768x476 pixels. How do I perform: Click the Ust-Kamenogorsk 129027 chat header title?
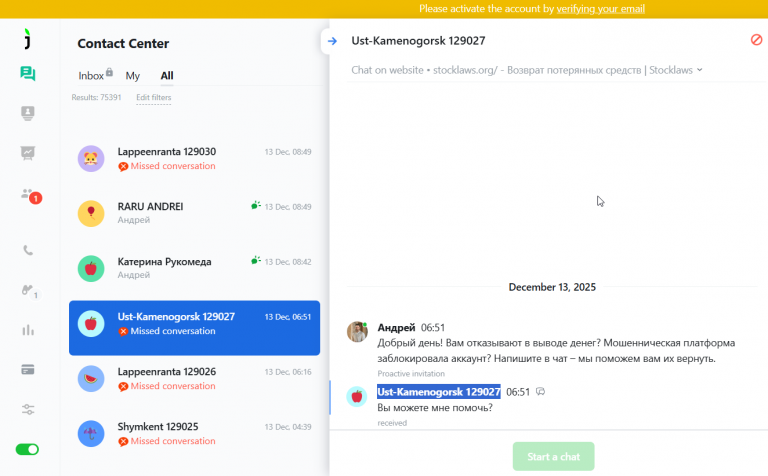point(418,41)
